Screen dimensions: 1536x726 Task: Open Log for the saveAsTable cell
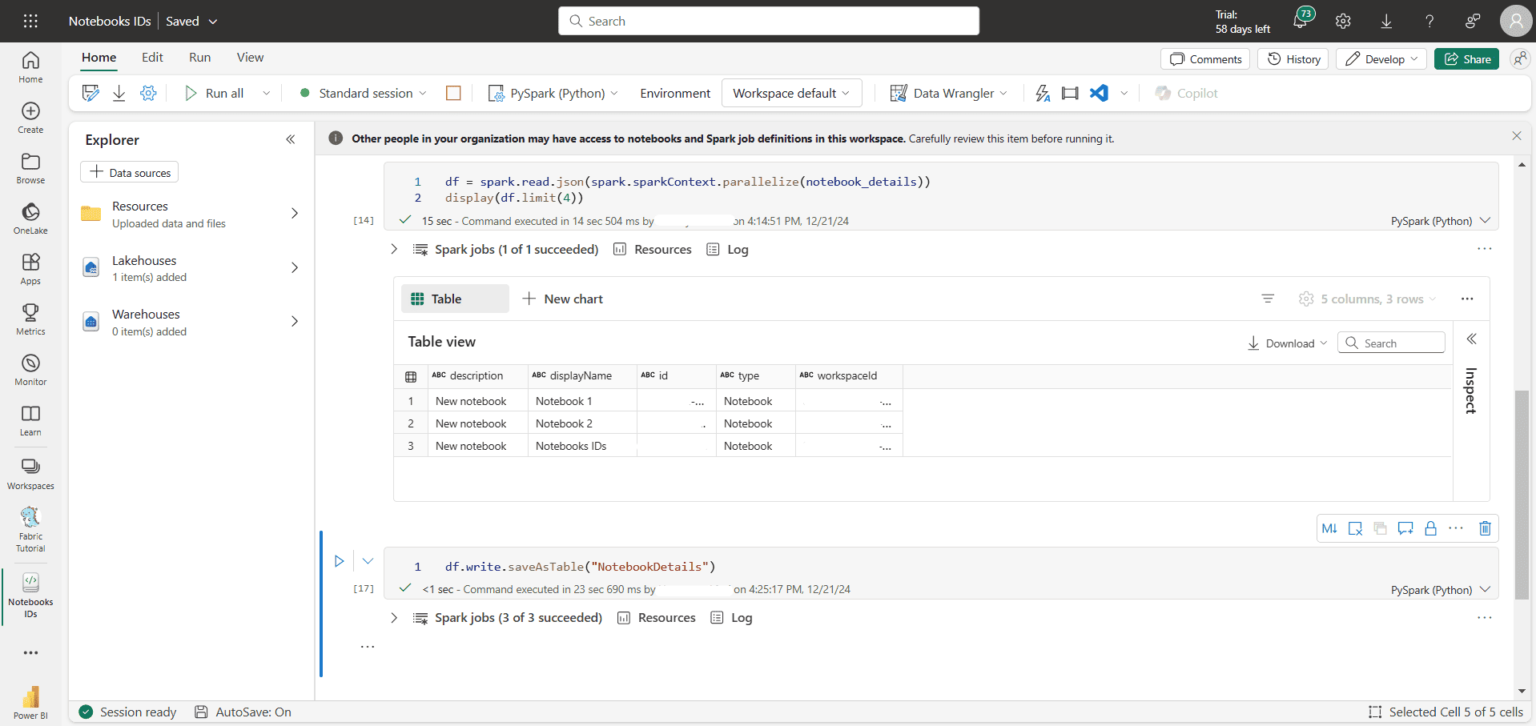click(x=730, y=617)
